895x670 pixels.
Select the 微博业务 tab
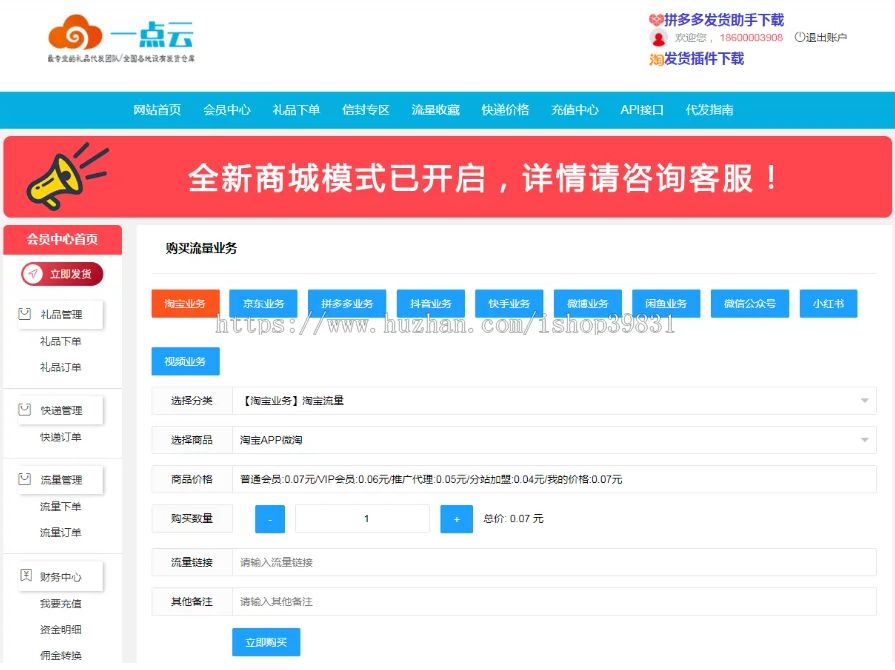(588, 304)
